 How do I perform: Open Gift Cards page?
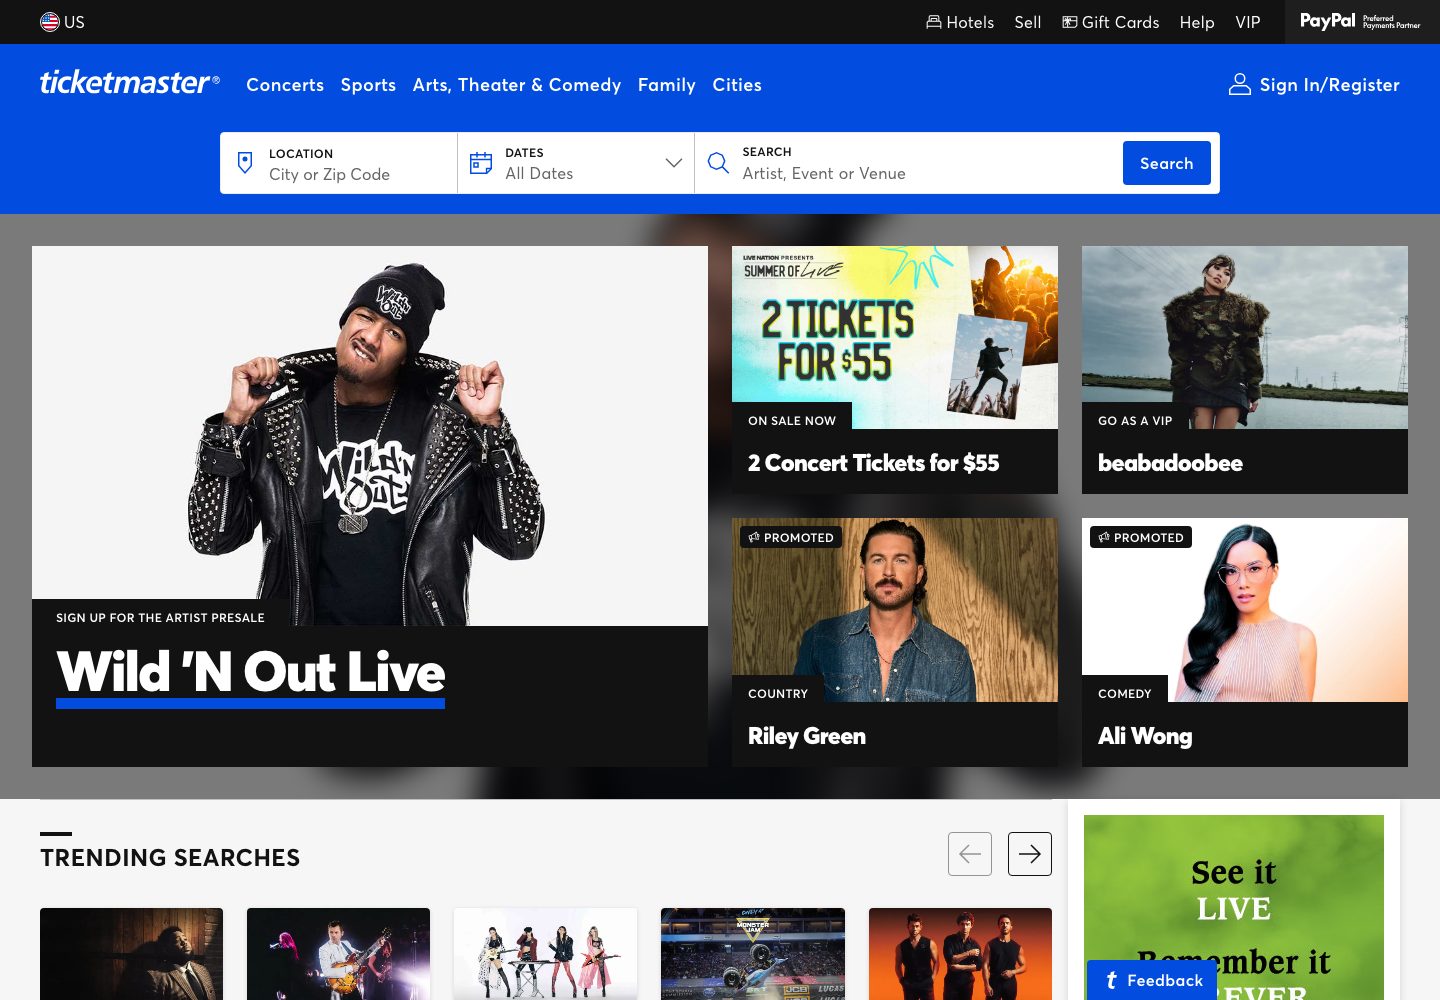(1110, 22)
